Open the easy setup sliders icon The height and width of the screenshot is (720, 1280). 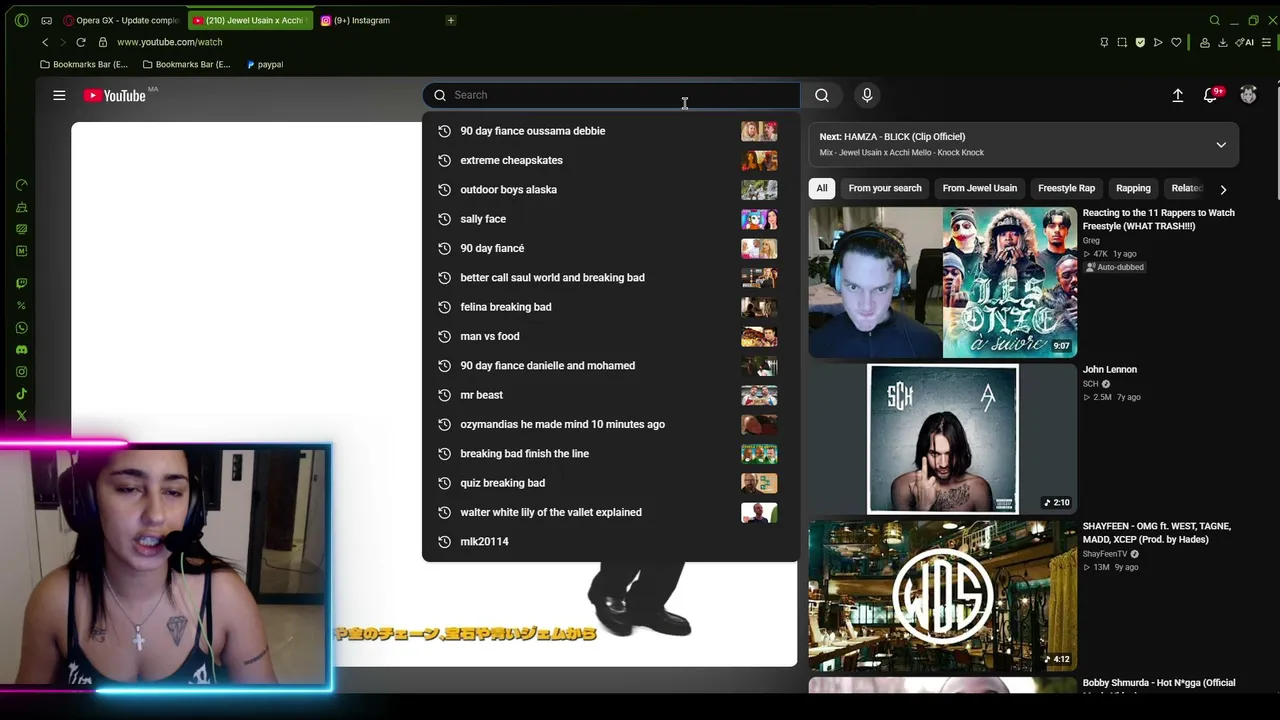(1267, 42)
